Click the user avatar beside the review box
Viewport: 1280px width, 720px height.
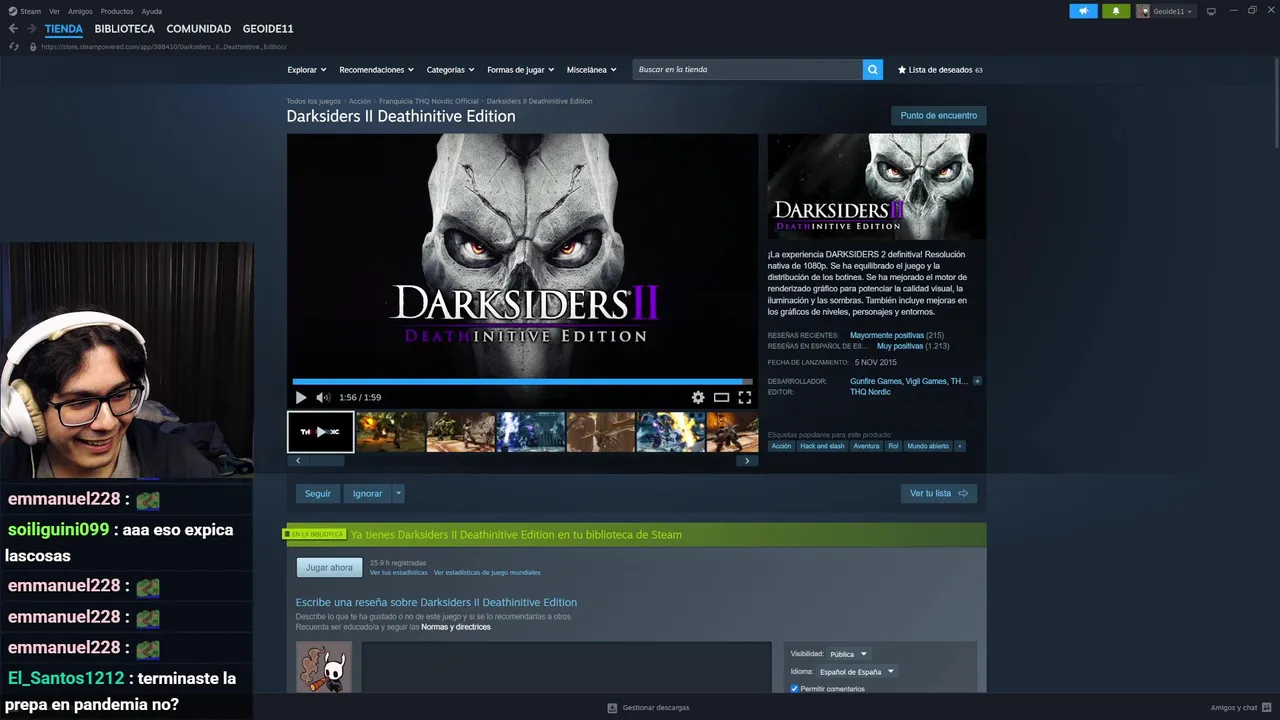coord(324,667)
